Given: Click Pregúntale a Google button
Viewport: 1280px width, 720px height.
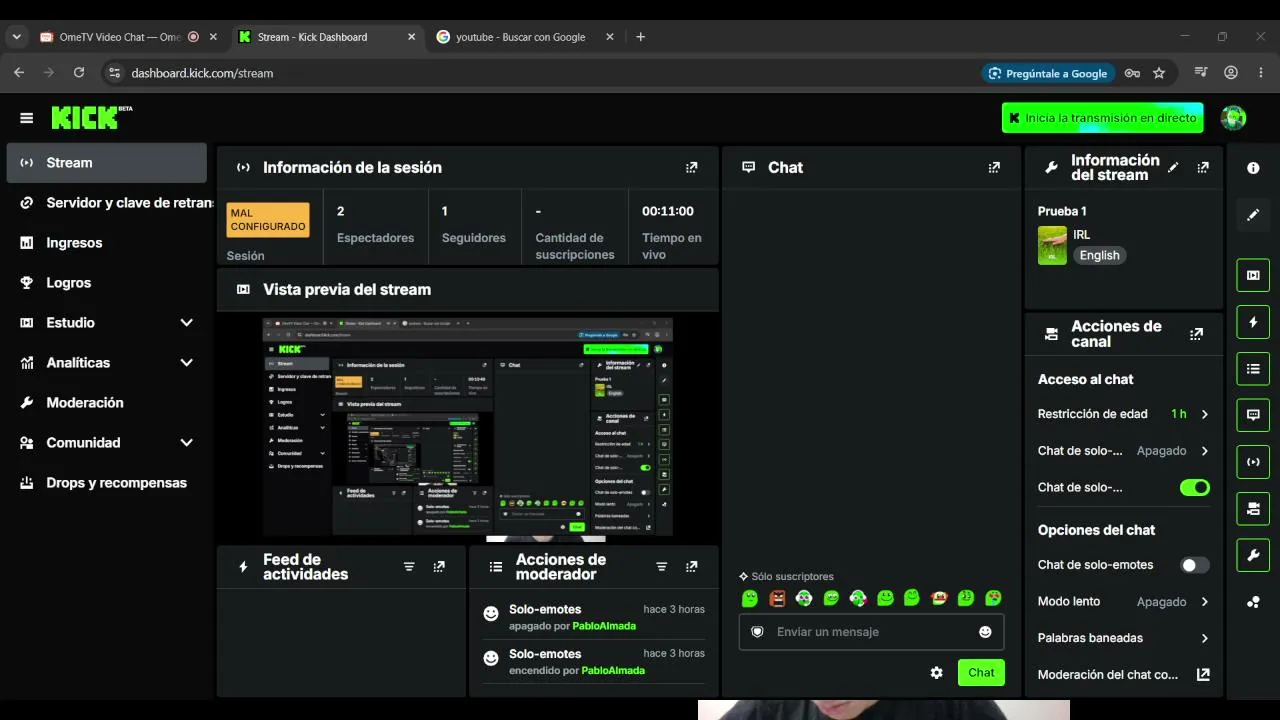Looking at the screenshot, I should click(x=1047, y=73).
